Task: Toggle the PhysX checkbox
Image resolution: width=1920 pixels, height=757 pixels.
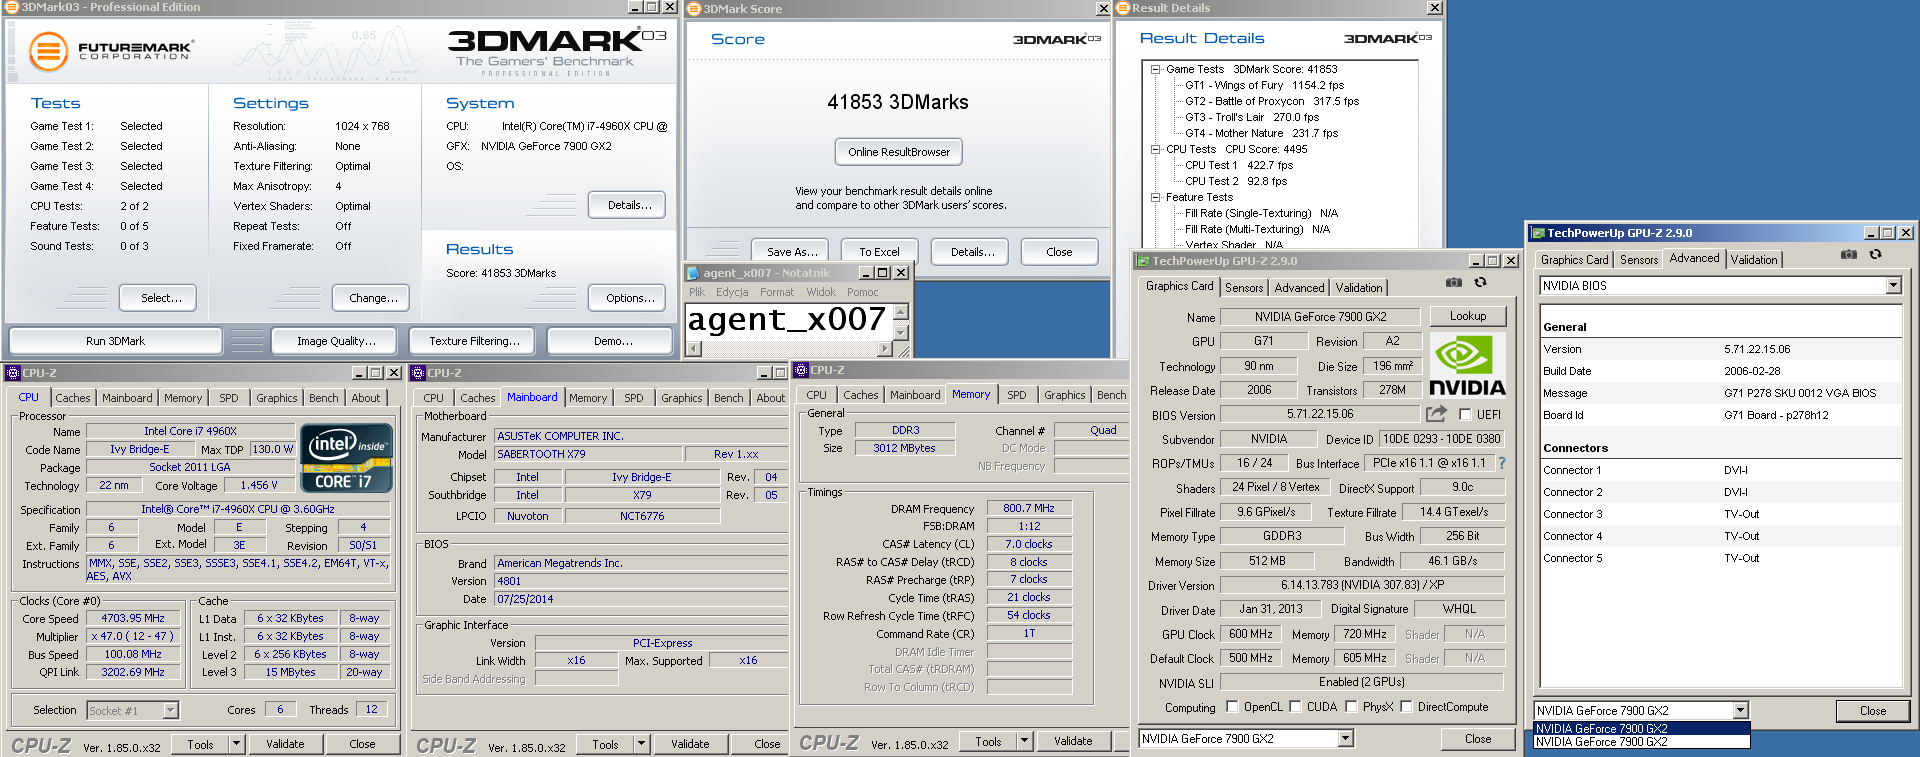Action: (x=1351, y=707)
